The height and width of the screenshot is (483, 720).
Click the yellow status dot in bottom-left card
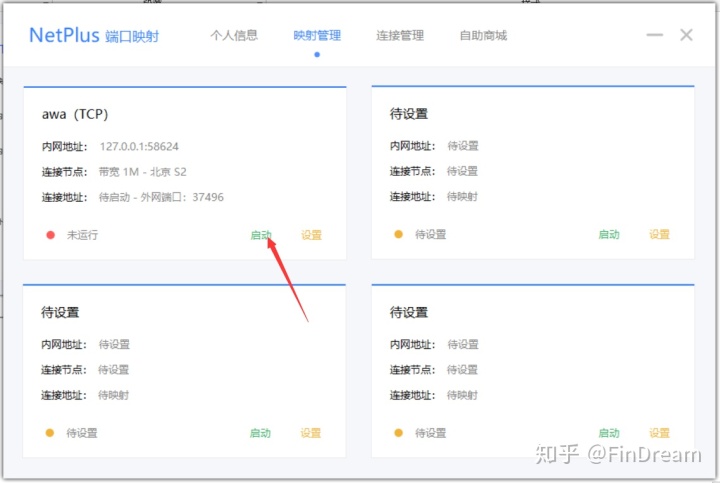[50, 433]
